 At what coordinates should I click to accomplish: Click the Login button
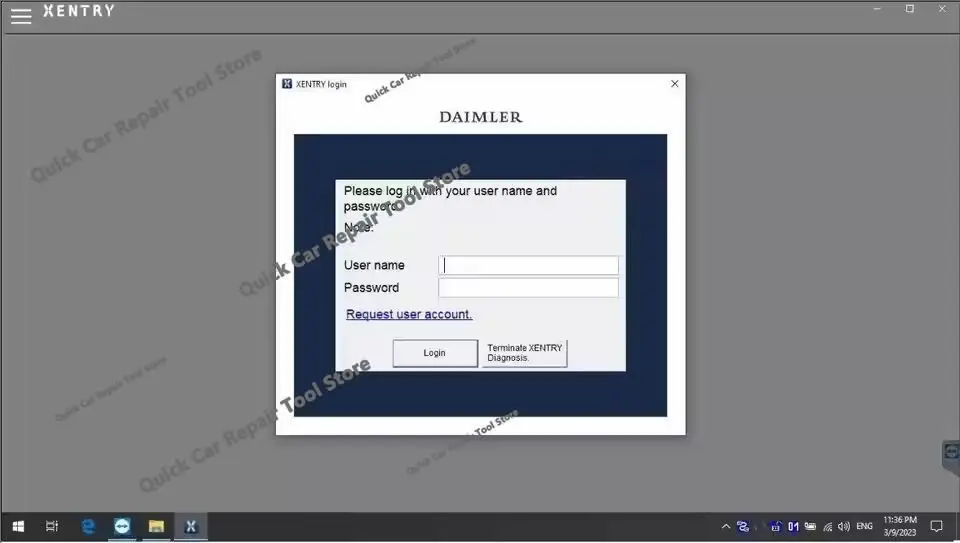[x=435, y=353]
